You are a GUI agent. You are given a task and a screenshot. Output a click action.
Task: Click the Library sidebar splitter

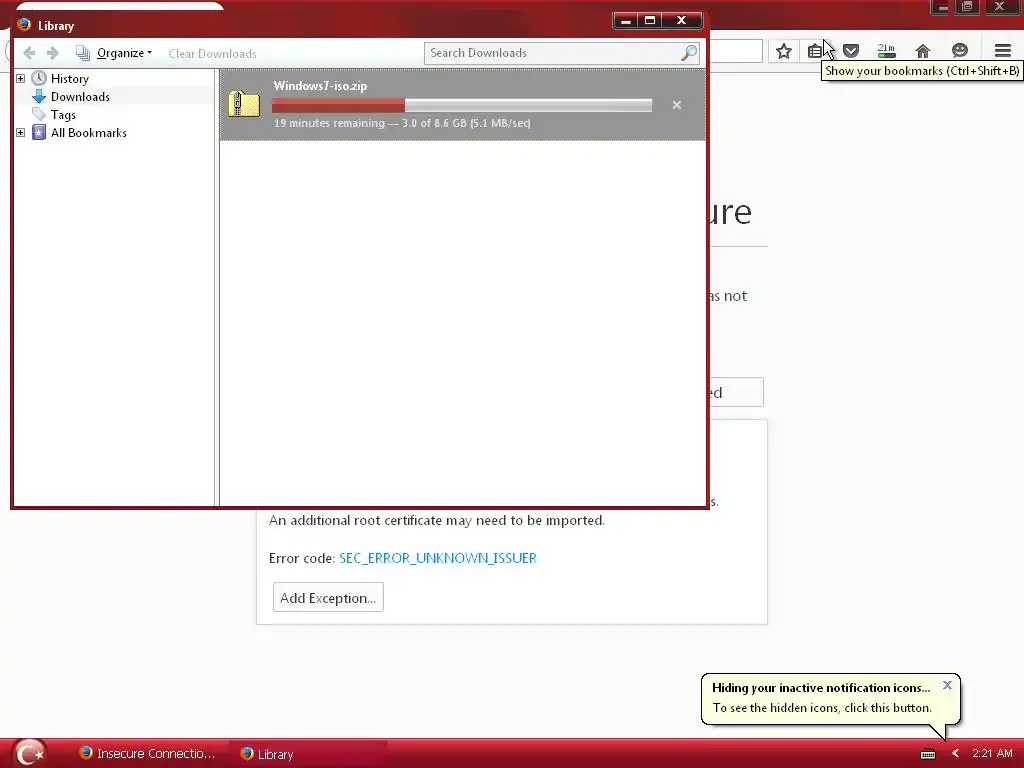217,287
